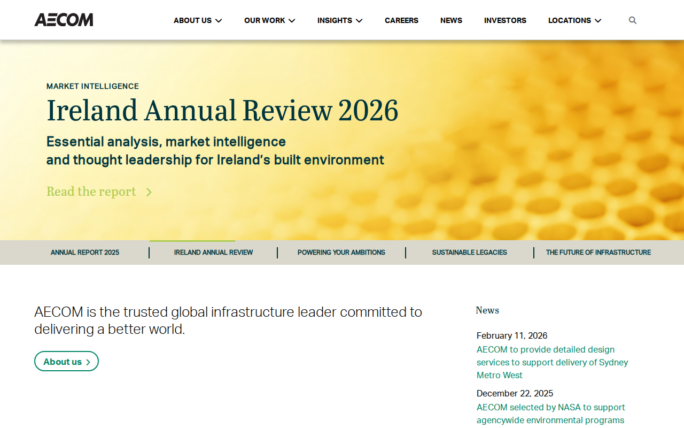The image size is (684, 428).
Task: Show The Future of Infrastructure tab
Action: click(598, 253)
